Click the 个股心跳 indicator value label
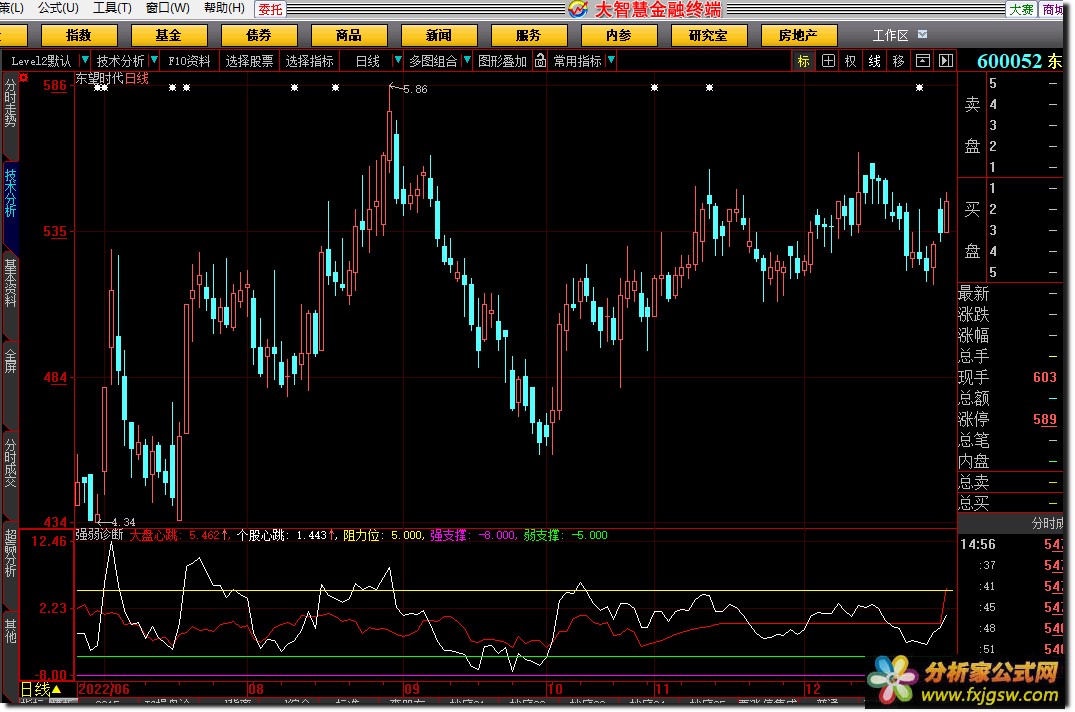 tap(286, 535)
